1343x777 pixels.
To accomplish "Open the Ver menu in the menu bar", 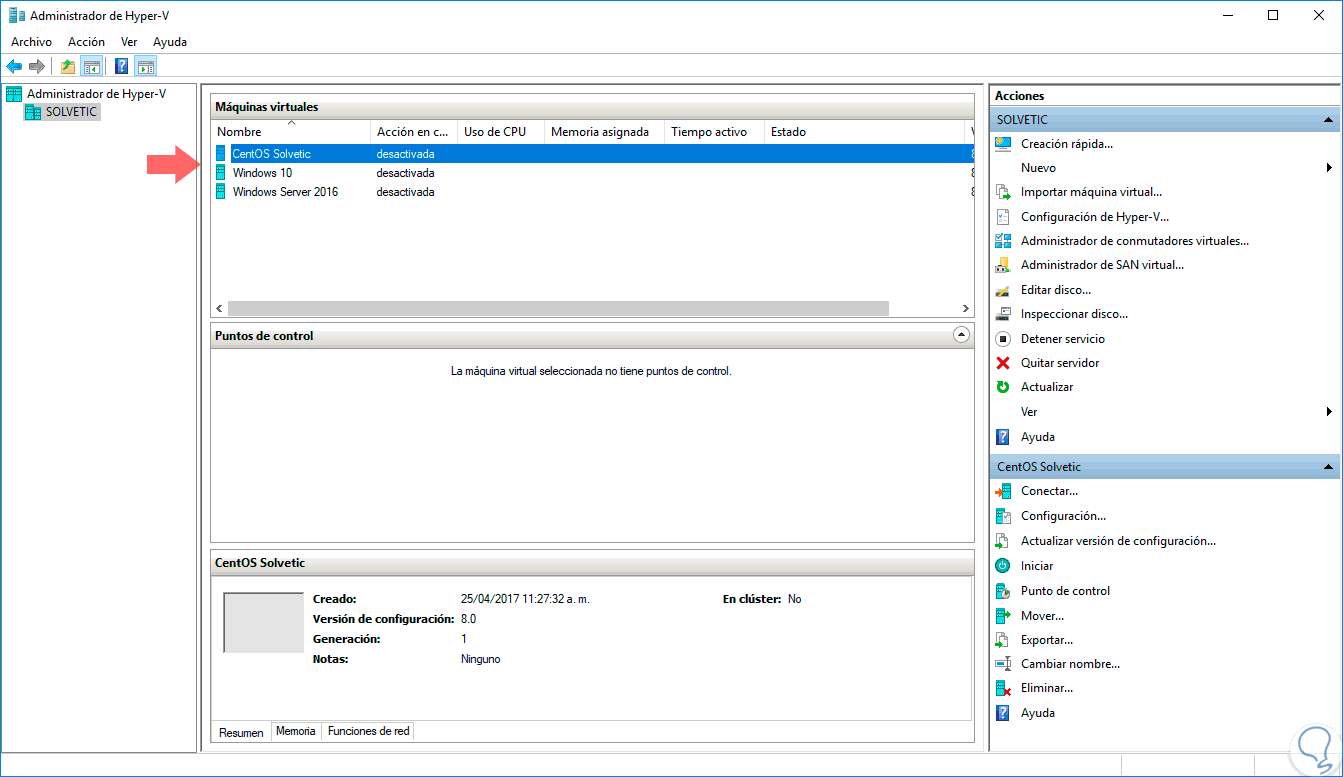I will [x=129, y=42].
